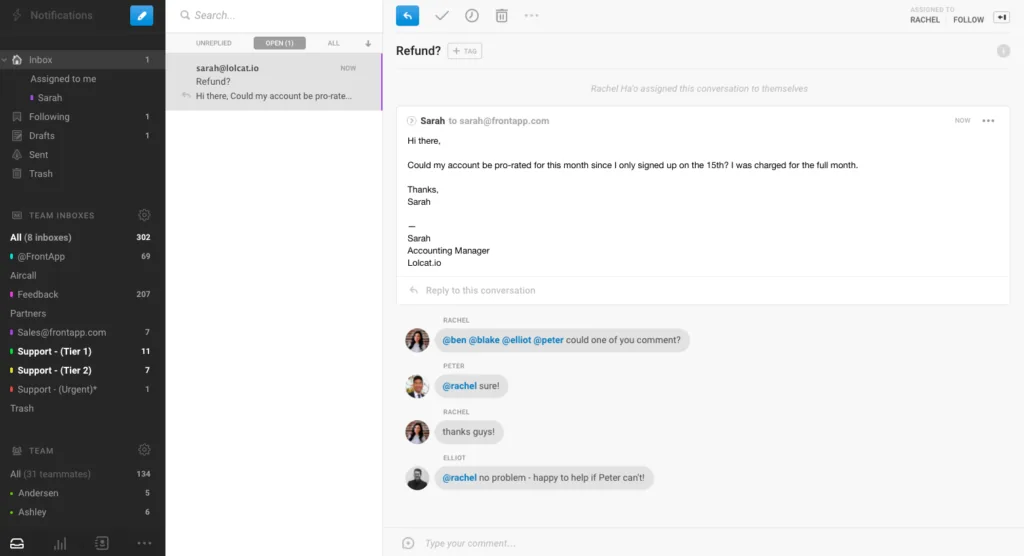The width and height of the screenshot is (1024, 556).
Task: Click Peter's avatar in comments
Action: click(x=417, y=386)
